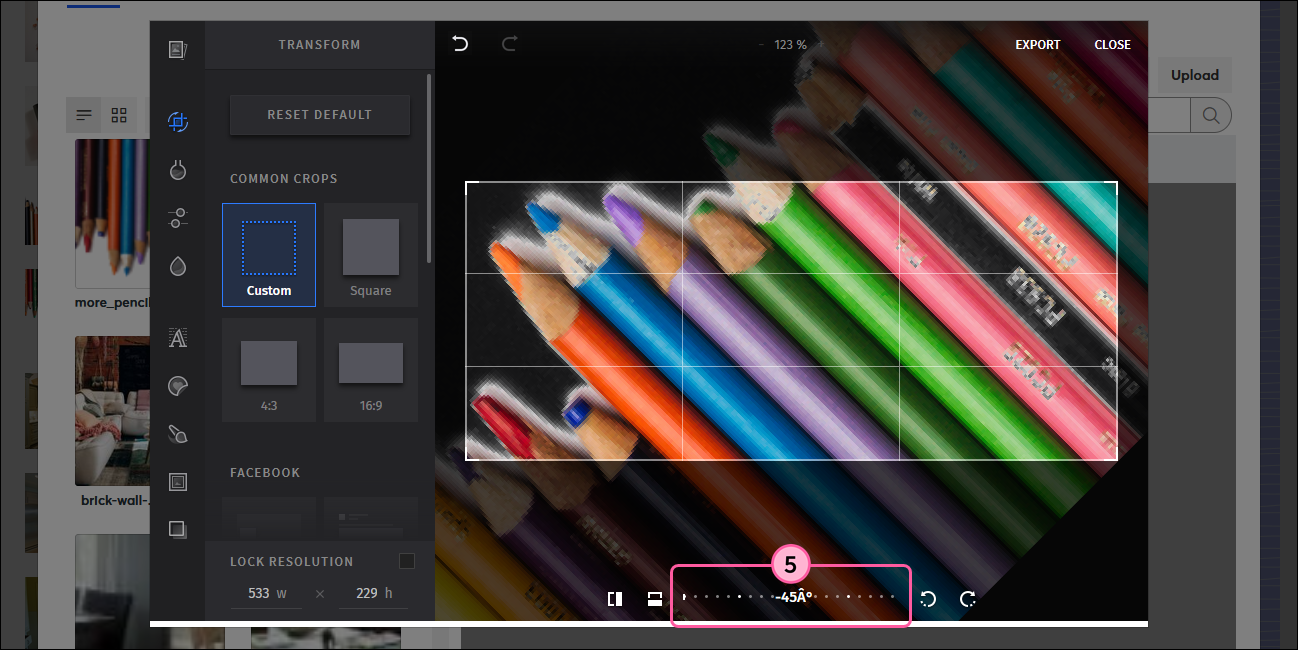Redo the last edit
1298x650 pixels.
point(510,44)
